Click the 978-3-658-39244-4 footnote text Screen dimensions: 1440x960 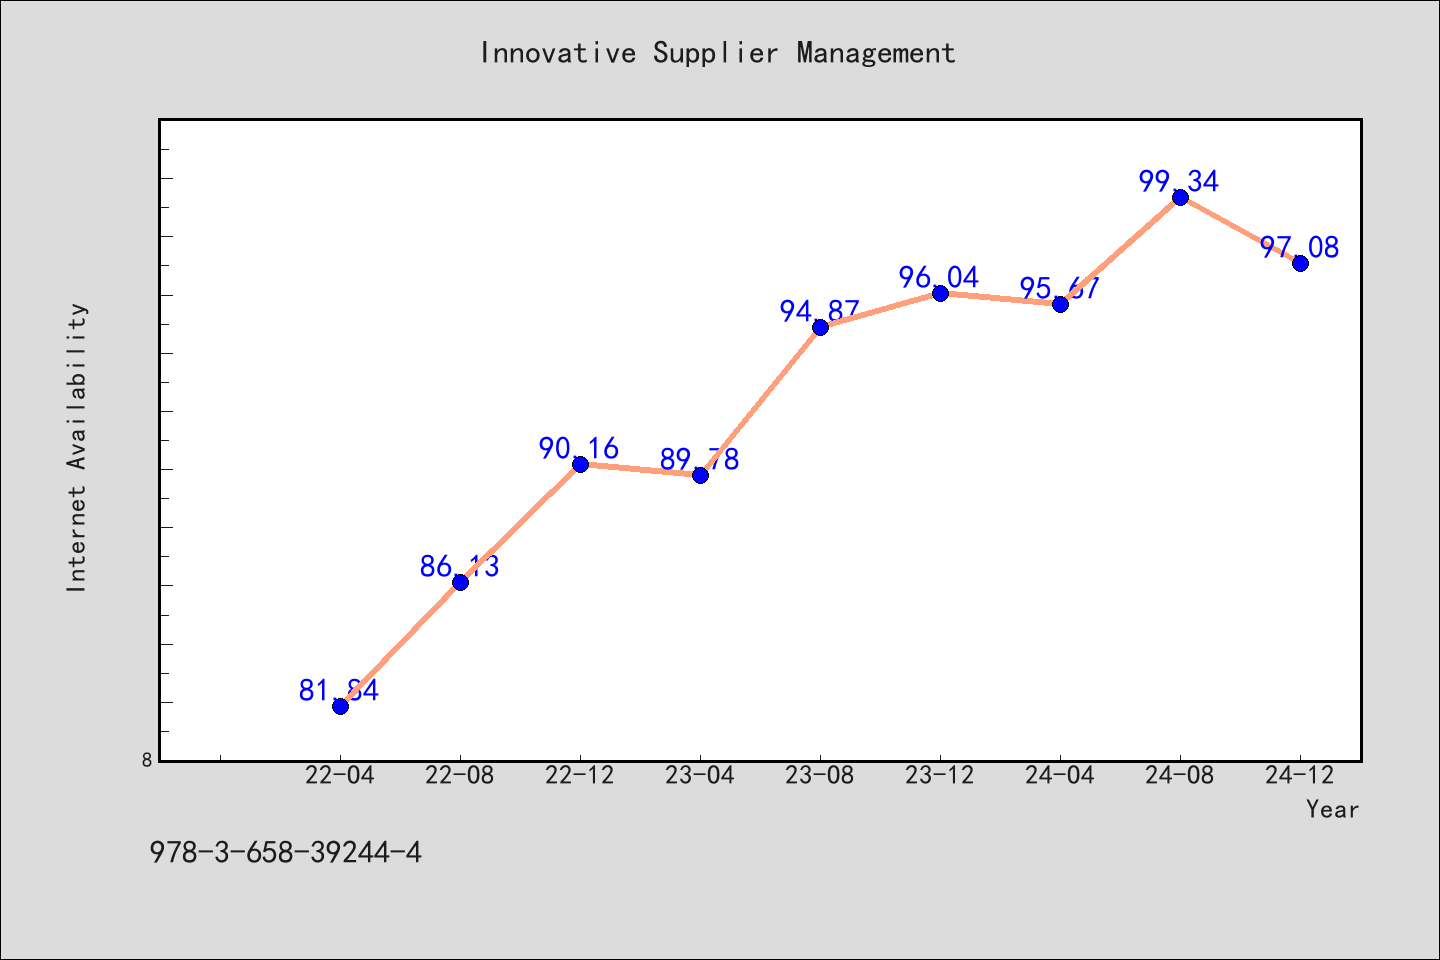285,852
